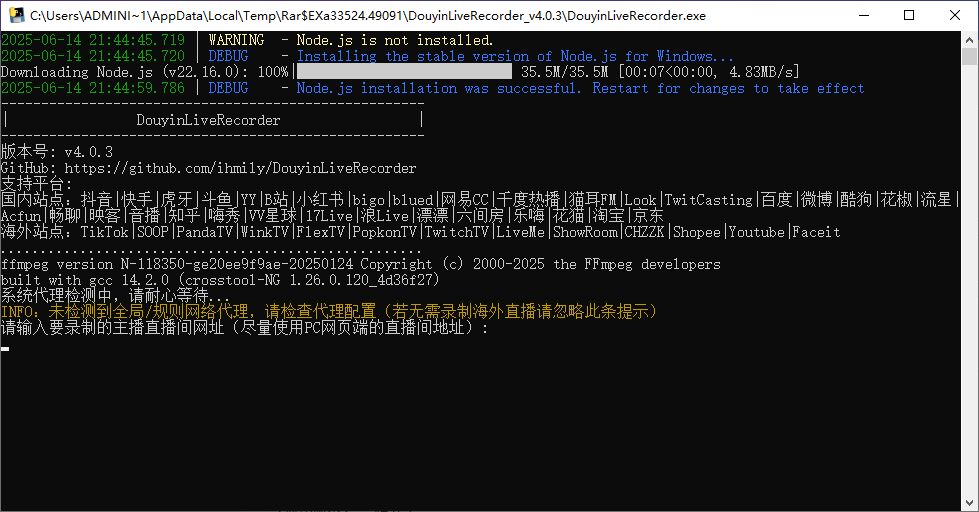Click the console window title bar icon
Image resolution: width=979 pixels, height=512 pixels.
(x=17, y=15)
